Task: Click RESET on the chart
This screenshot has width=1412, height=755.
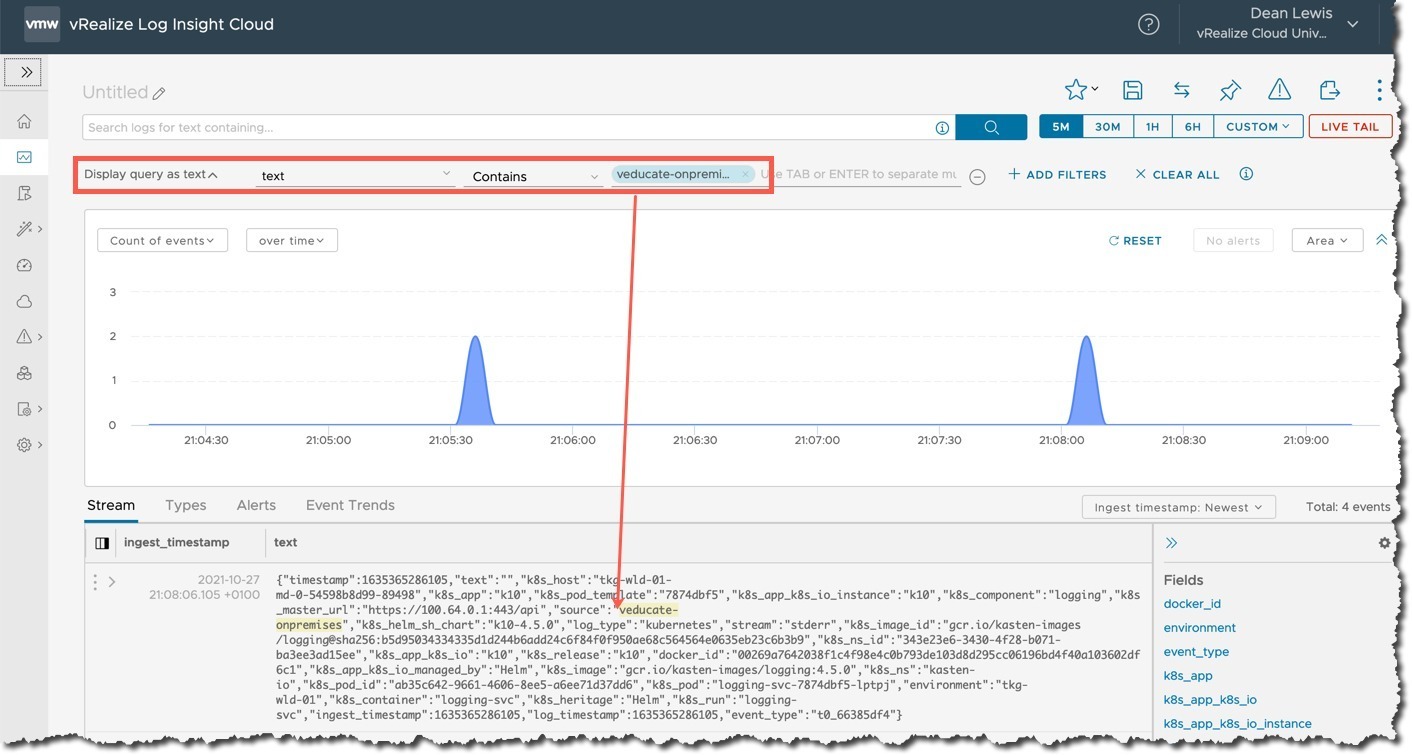Action: click(x=1135, y=240)
